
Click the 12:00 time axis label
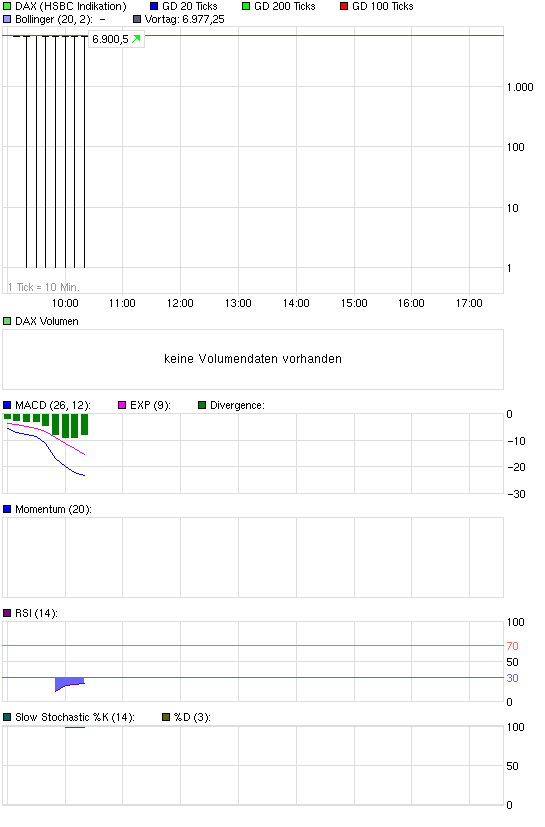pos(180,303)
